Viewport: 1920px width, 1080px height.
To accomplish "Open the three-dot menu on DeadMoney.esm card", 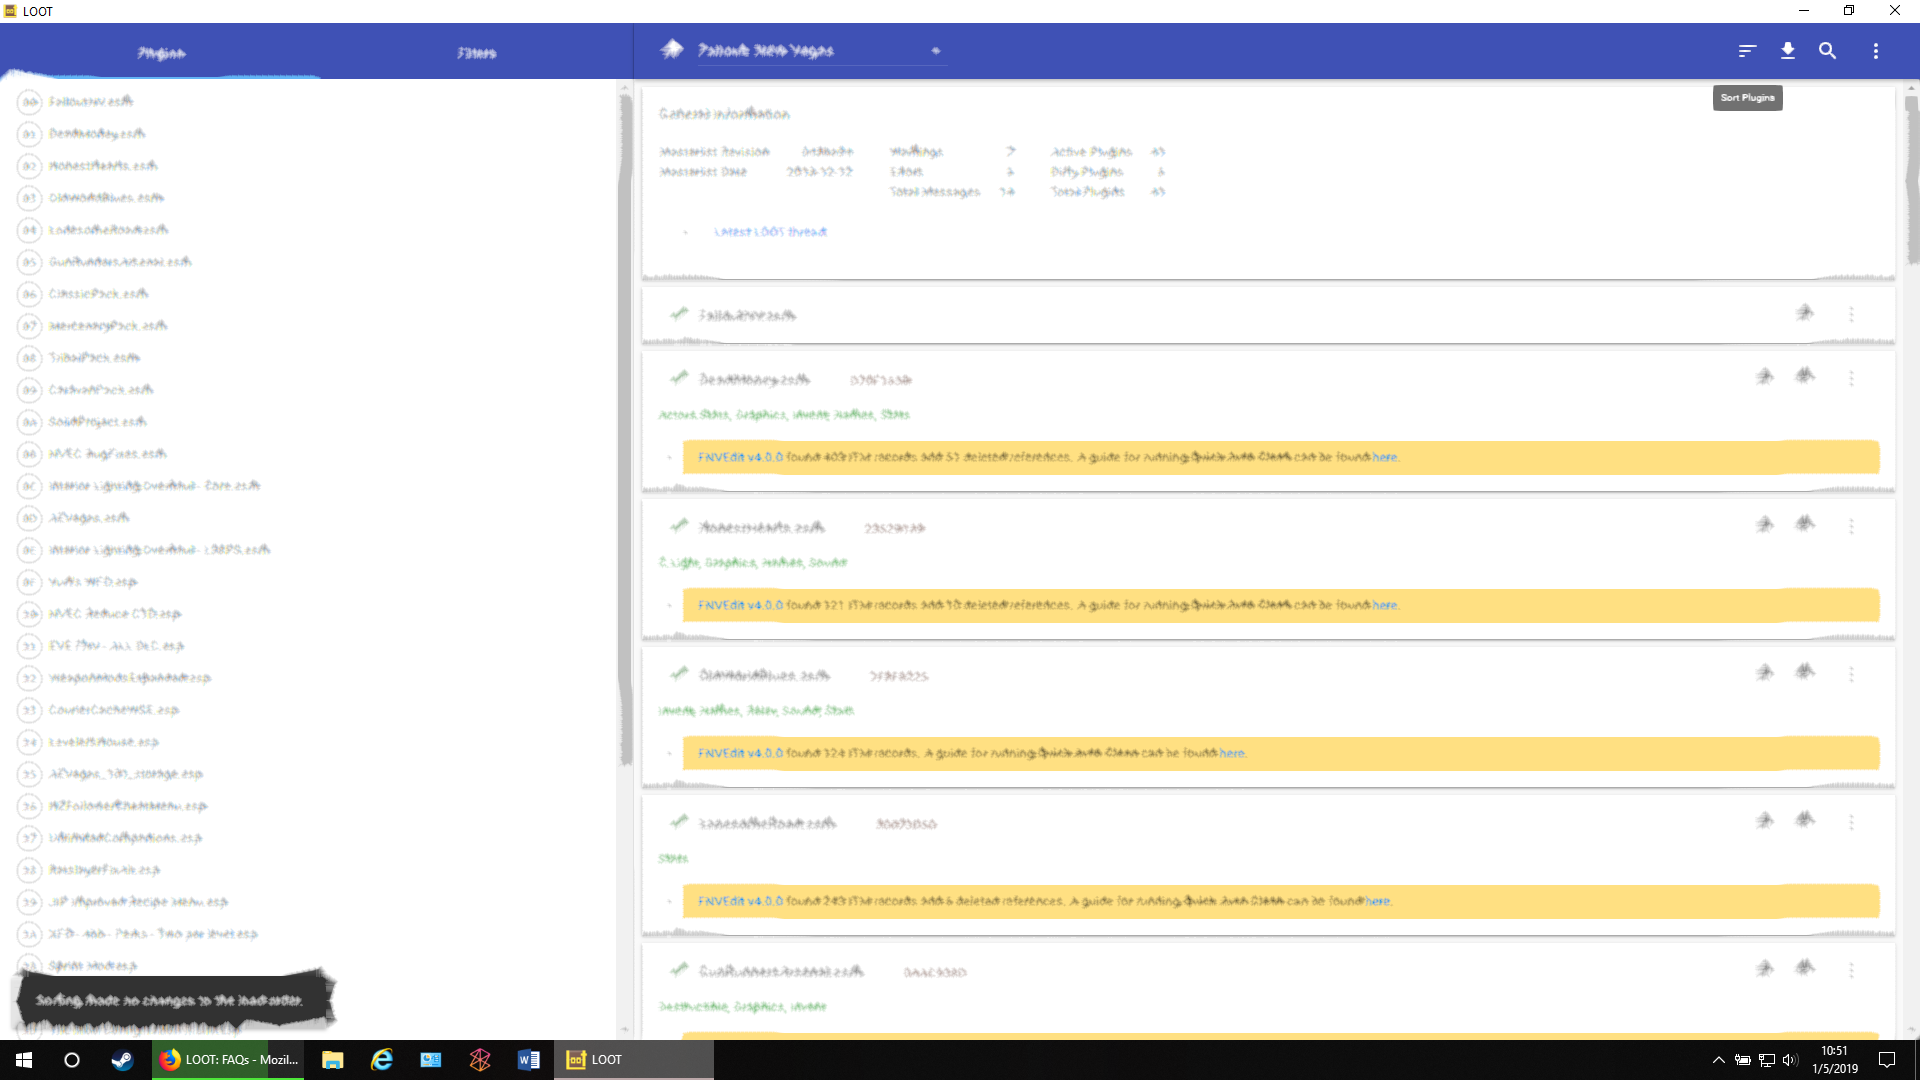I will coord(1851,378).
